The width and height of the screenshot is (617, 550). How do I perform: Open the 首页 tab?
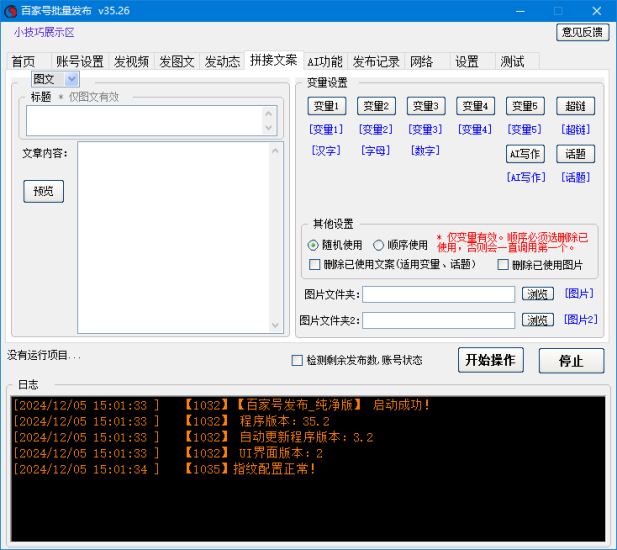[x=29, y=61]
